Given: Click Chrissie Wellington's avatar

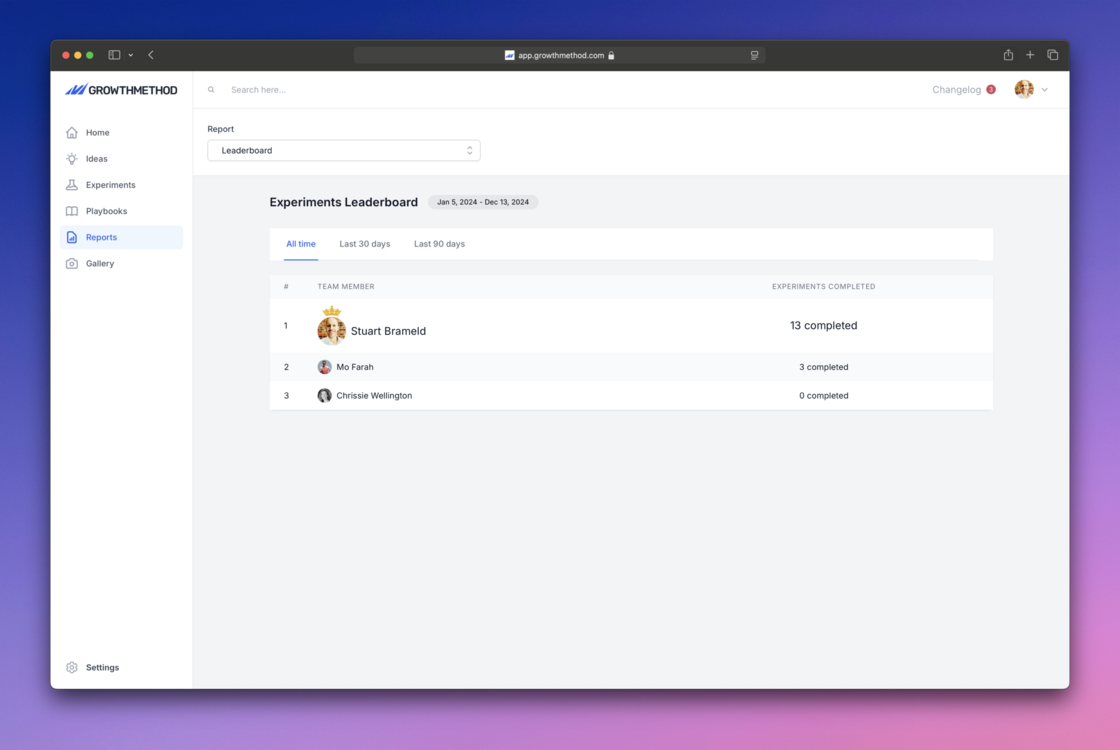Looking at the screenshot, I should coord(324,396).
